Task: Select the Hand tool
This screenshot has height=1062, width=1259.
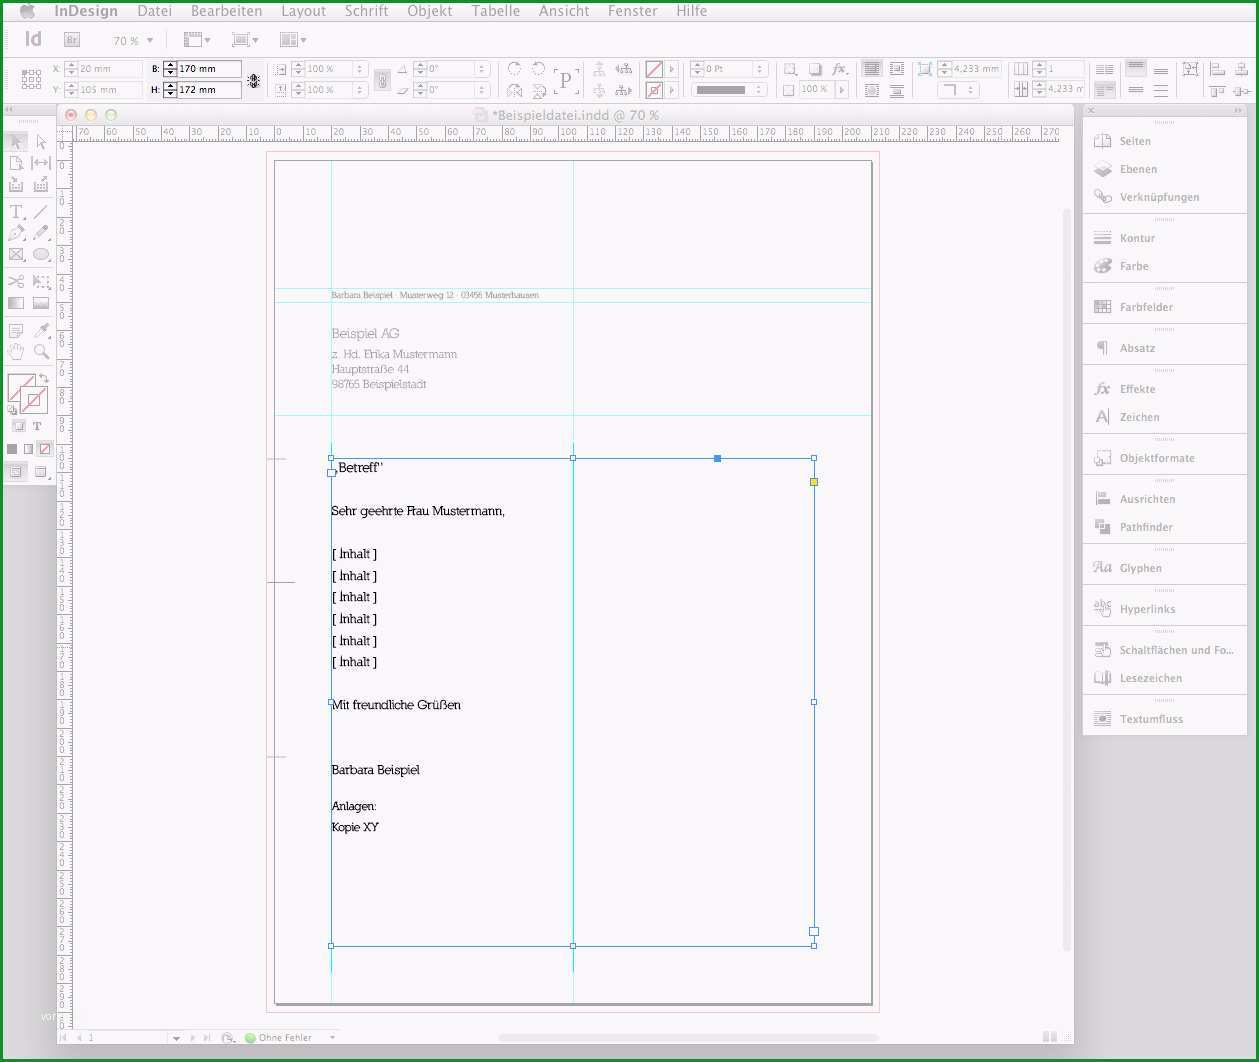Action: [x=16, y=352]
